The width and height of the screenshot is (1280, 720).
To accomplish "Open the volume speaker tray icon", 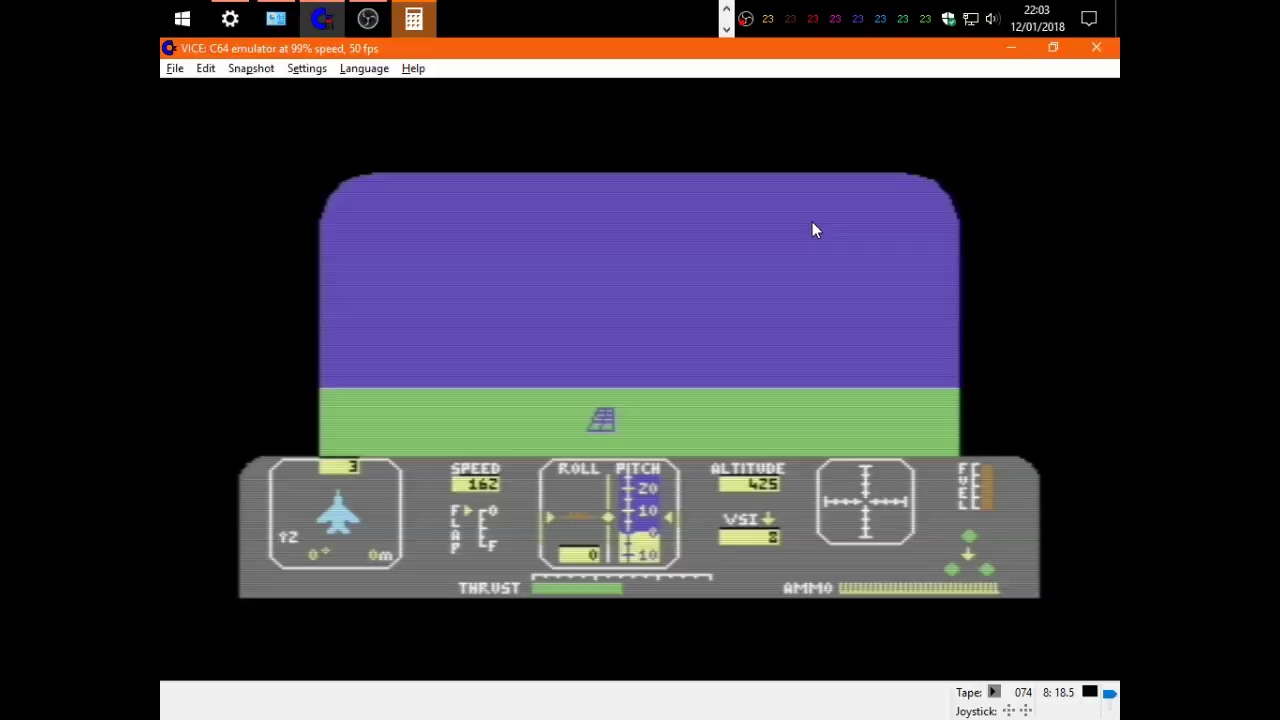I will (992, 19).
